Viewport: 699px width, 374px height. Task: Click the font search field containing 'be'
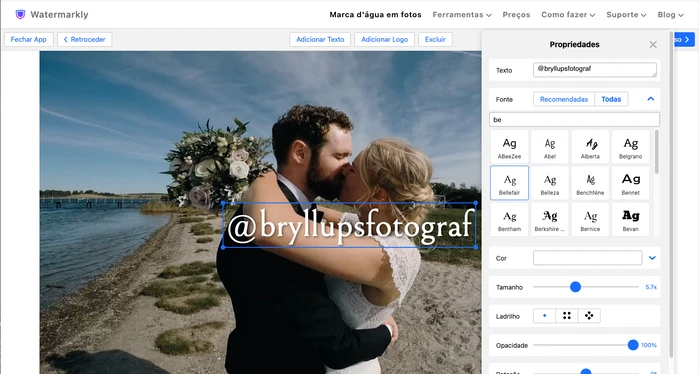click(x=574, y=119)
